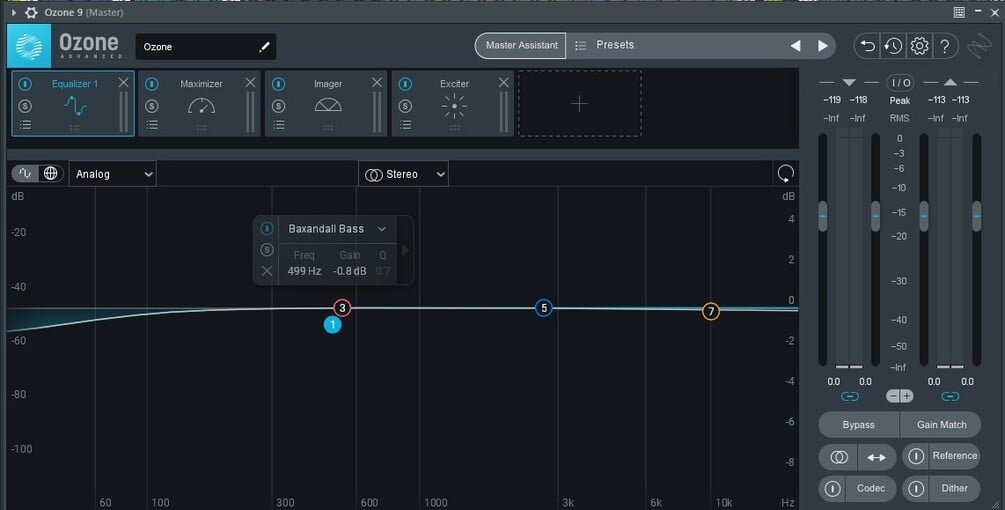
Task: Select the Exciter module tab
Action: point(453,103)
